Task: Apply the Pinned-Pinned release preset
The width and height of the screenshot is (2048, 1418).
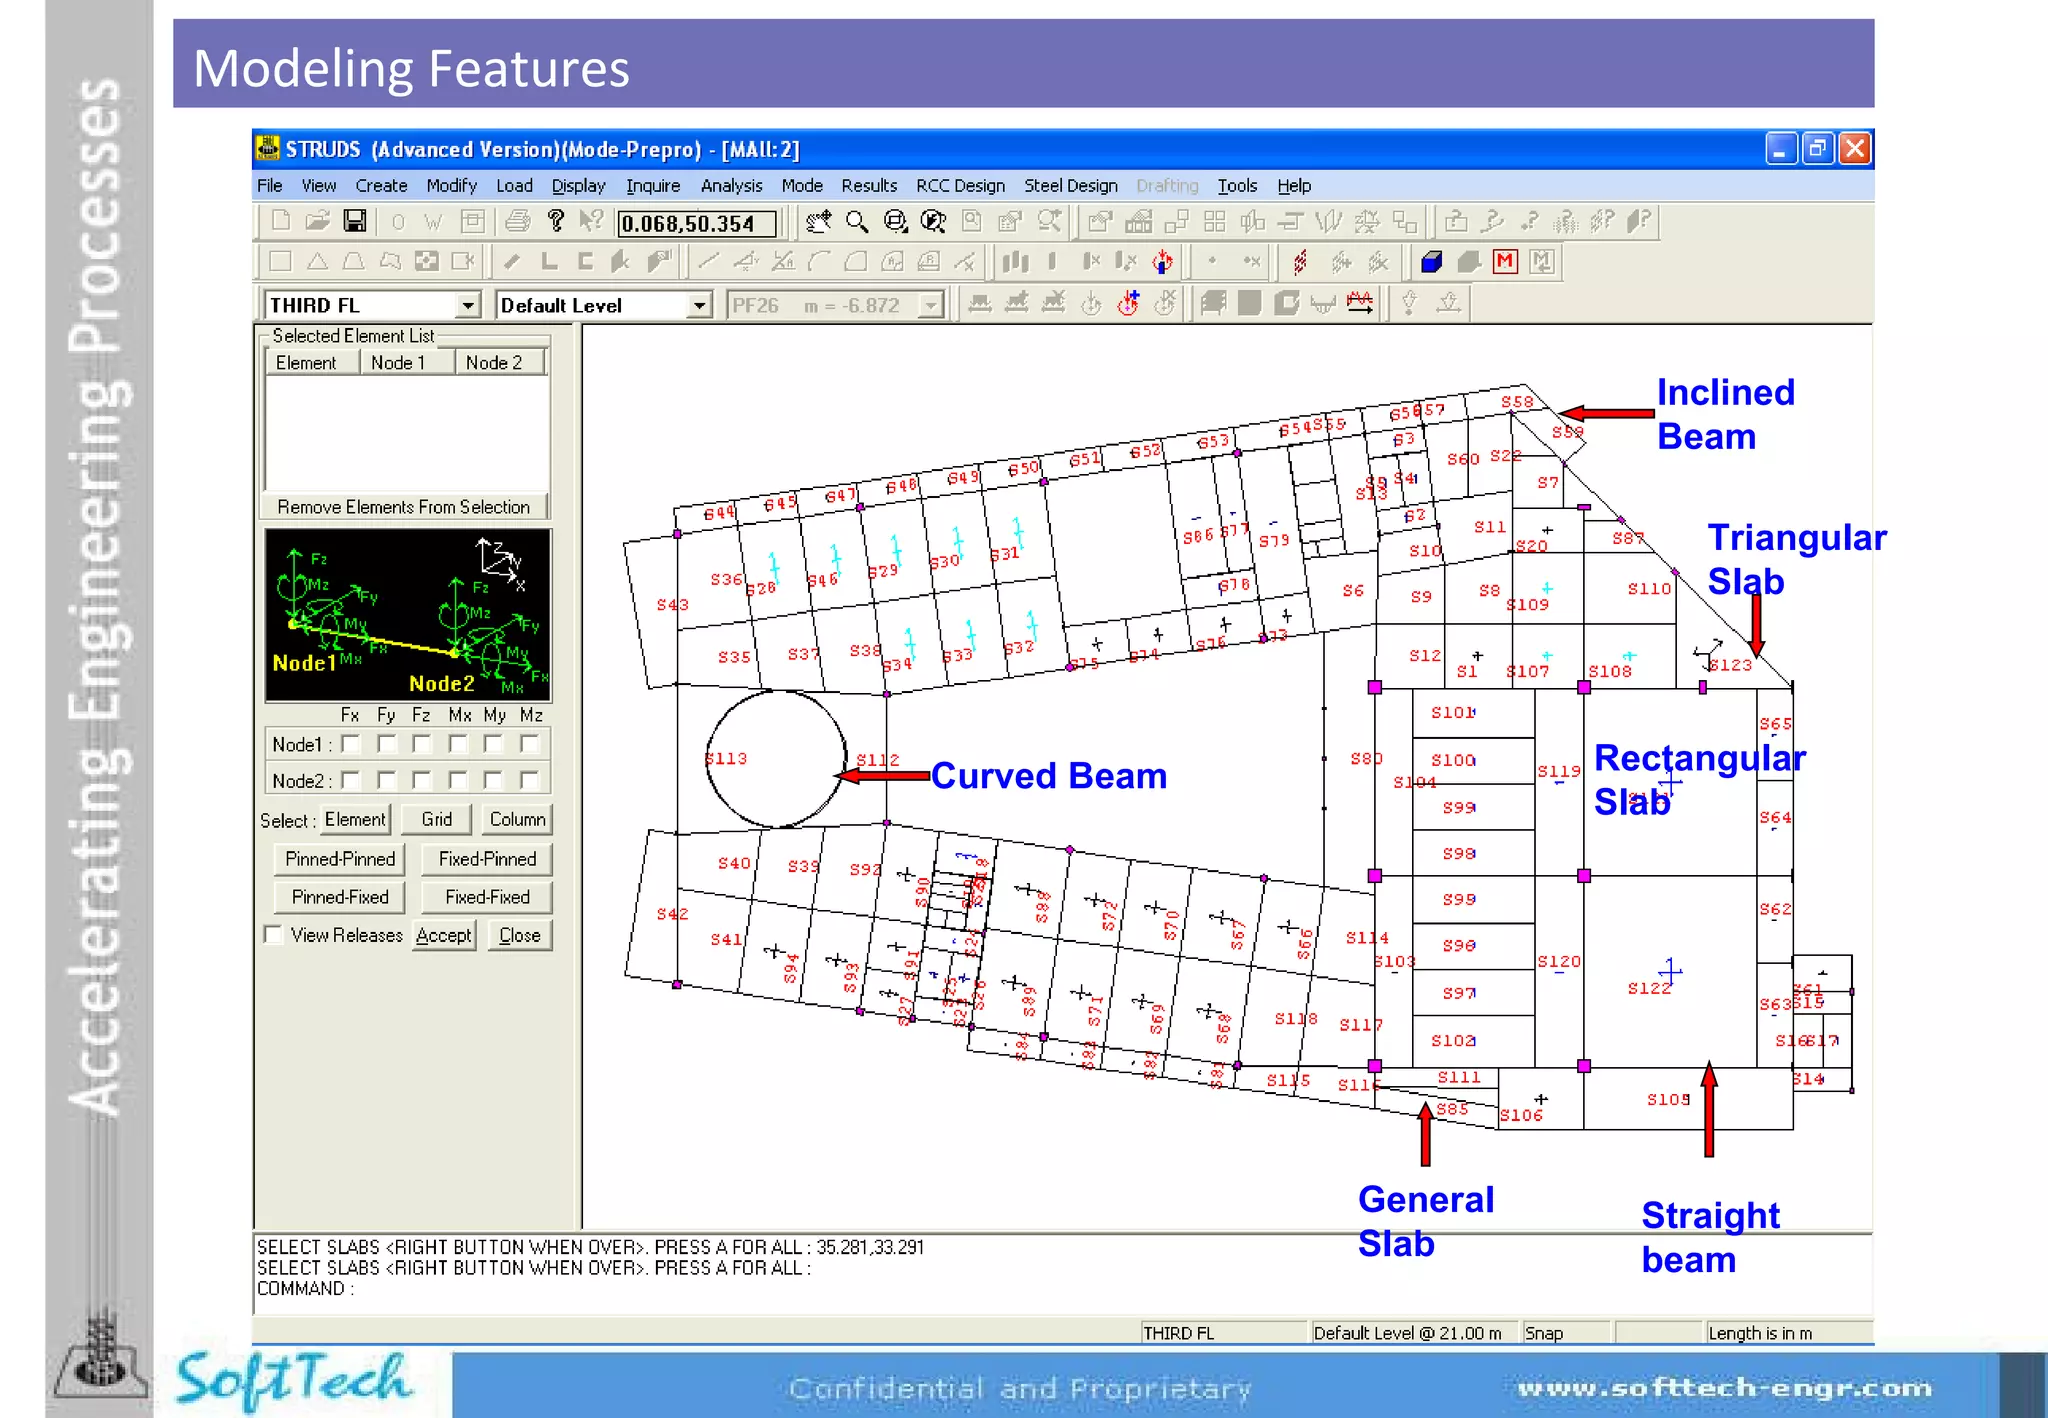Action: click(340, 859)
